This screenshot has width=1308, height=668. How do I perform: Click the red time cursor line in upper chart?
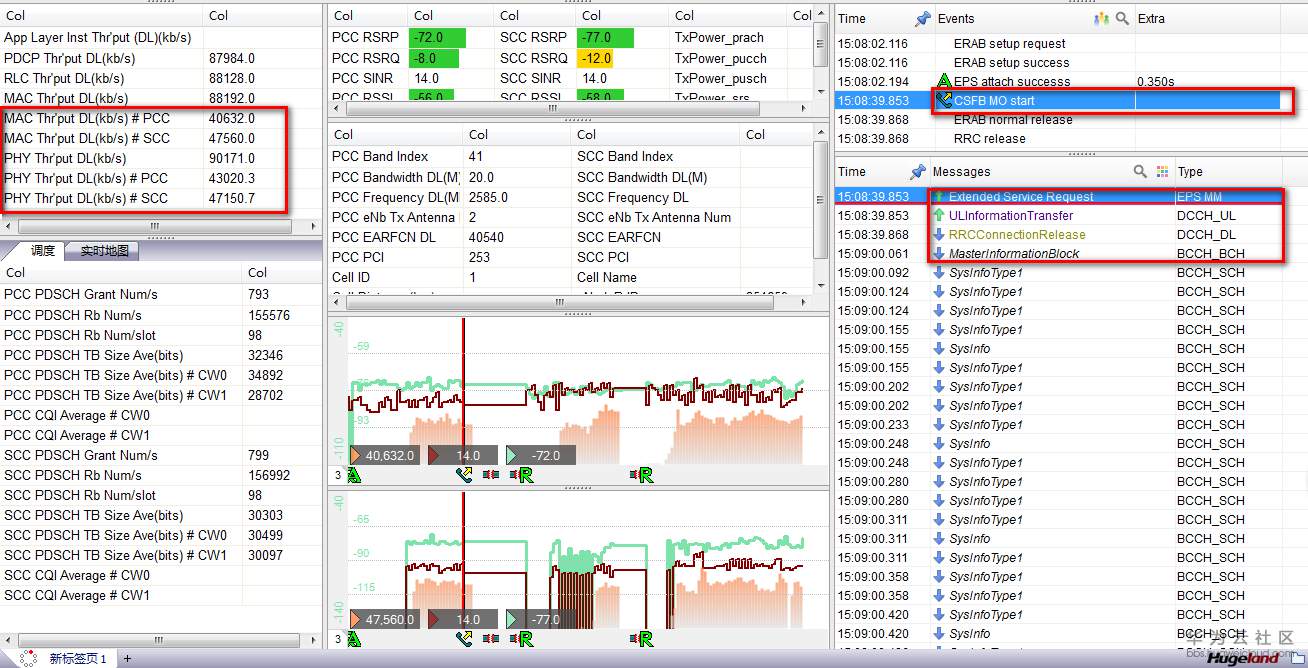463,390
